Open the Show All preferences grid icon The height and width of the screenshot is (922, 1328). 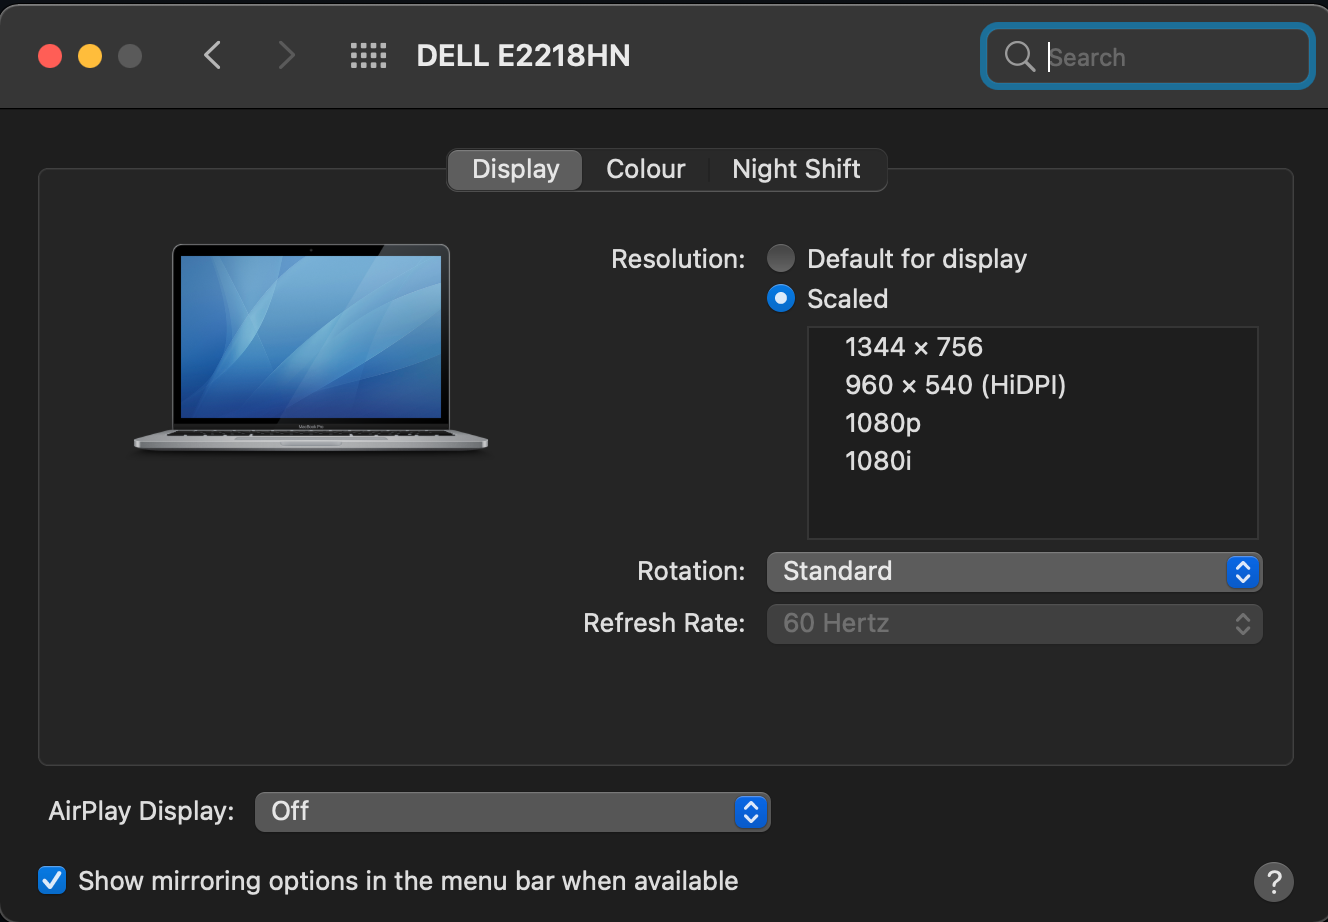tap(368, 56)
